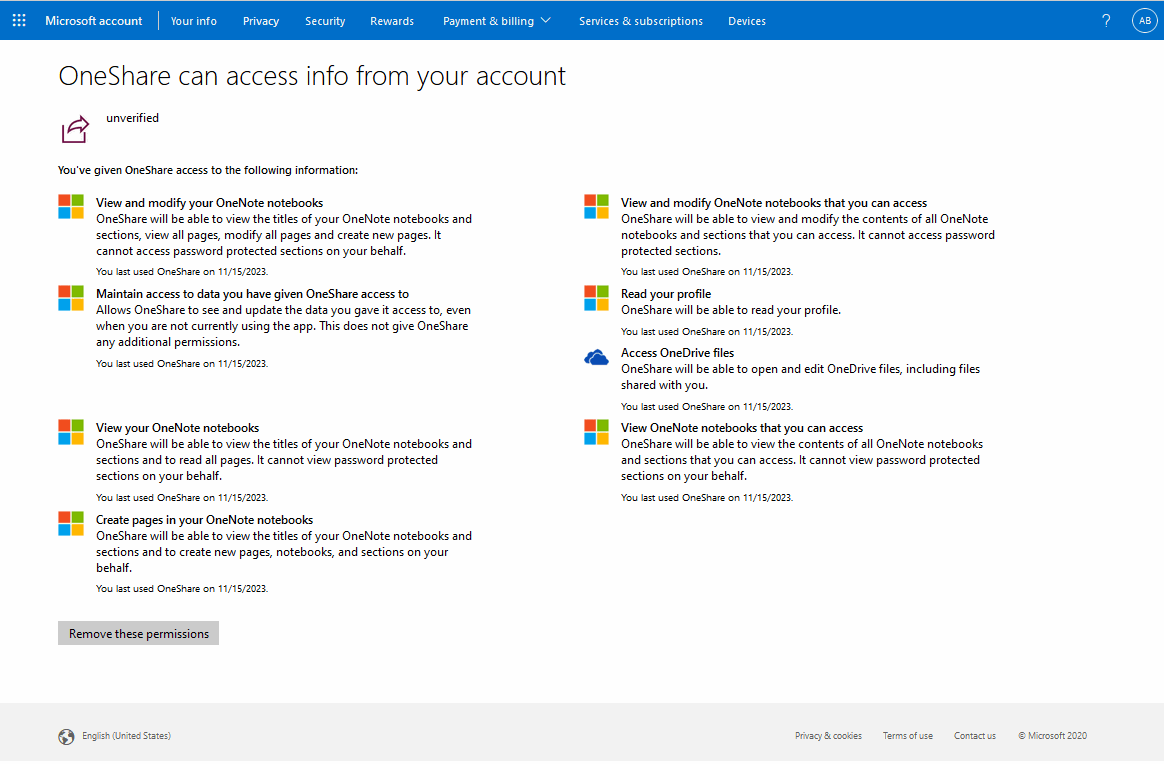1164x764 pixels.
Task: Click the 'unverified' label
Action: point(132,118)
